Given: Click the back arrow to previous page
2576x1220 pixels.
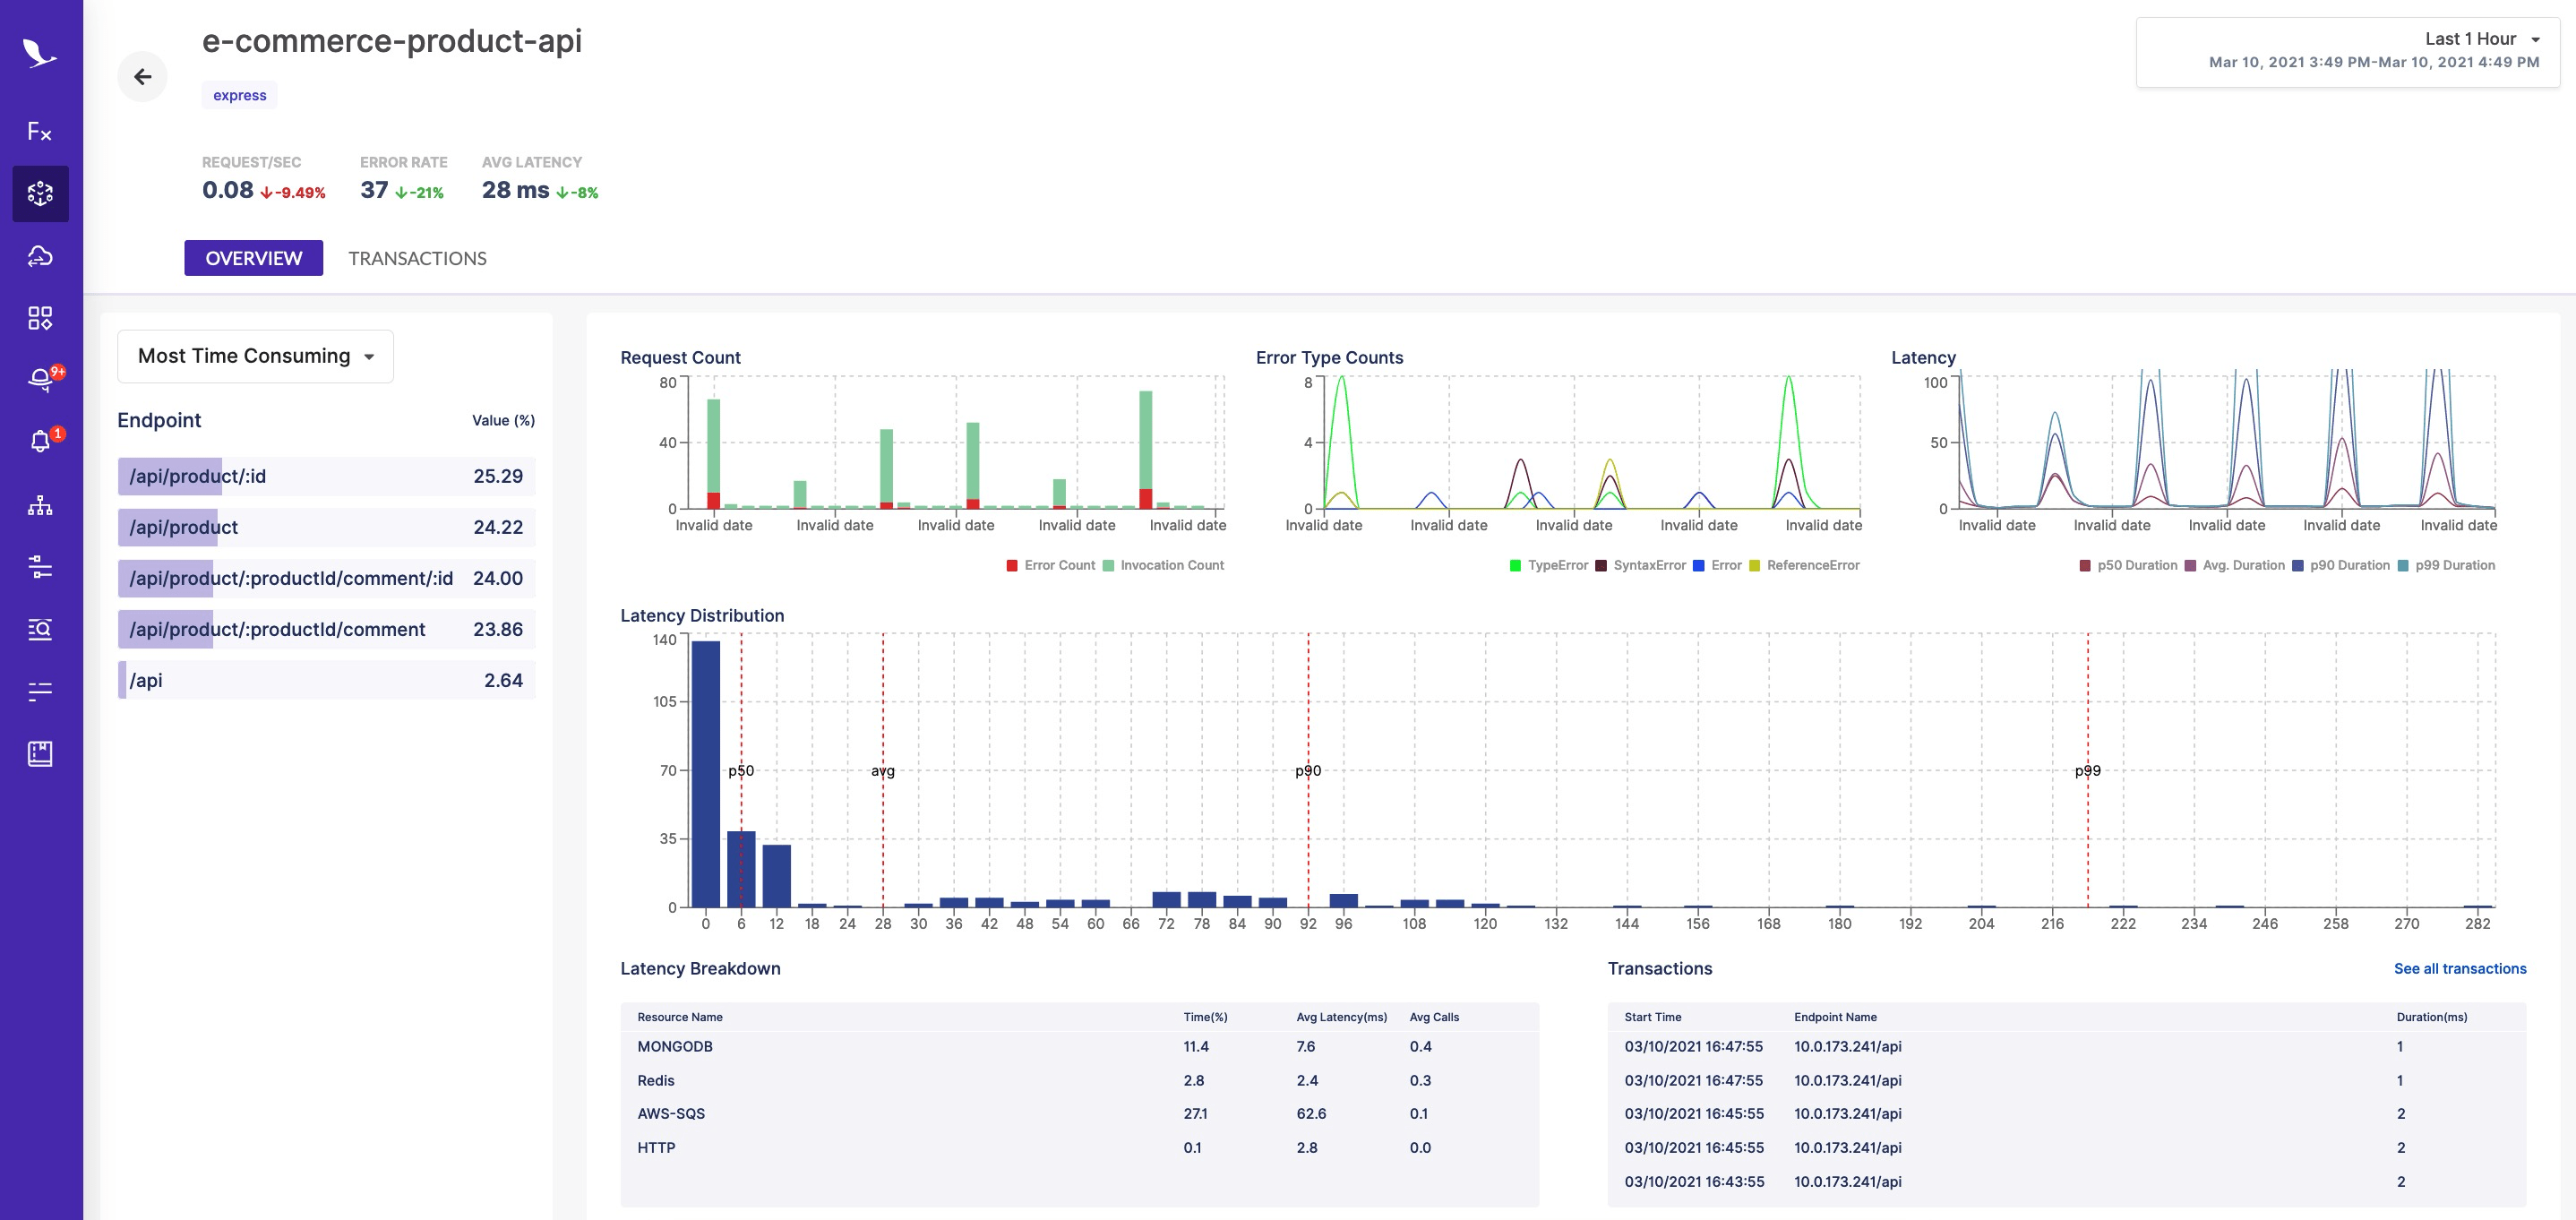Looking at the screenshot, I should tap(142, 75).
